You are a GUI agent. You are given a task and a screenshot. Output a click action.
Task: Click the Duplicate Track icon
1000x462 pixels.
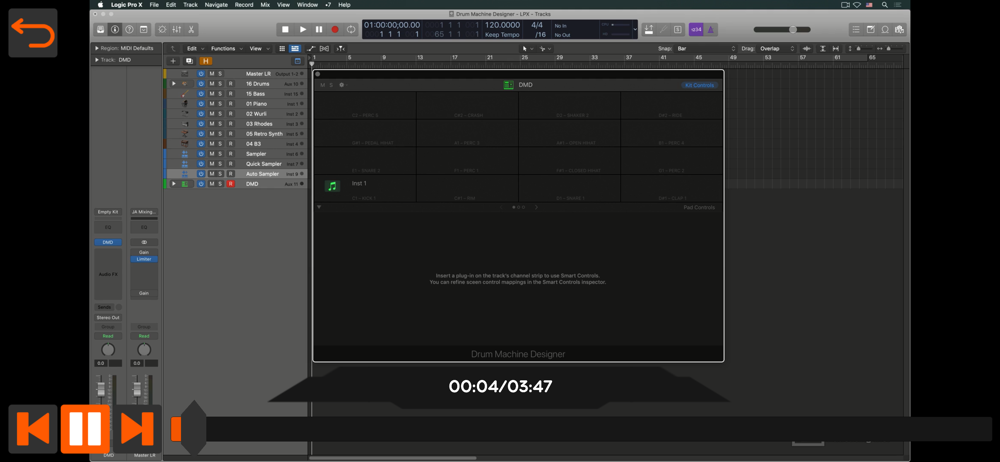click(x=189, y=61)
